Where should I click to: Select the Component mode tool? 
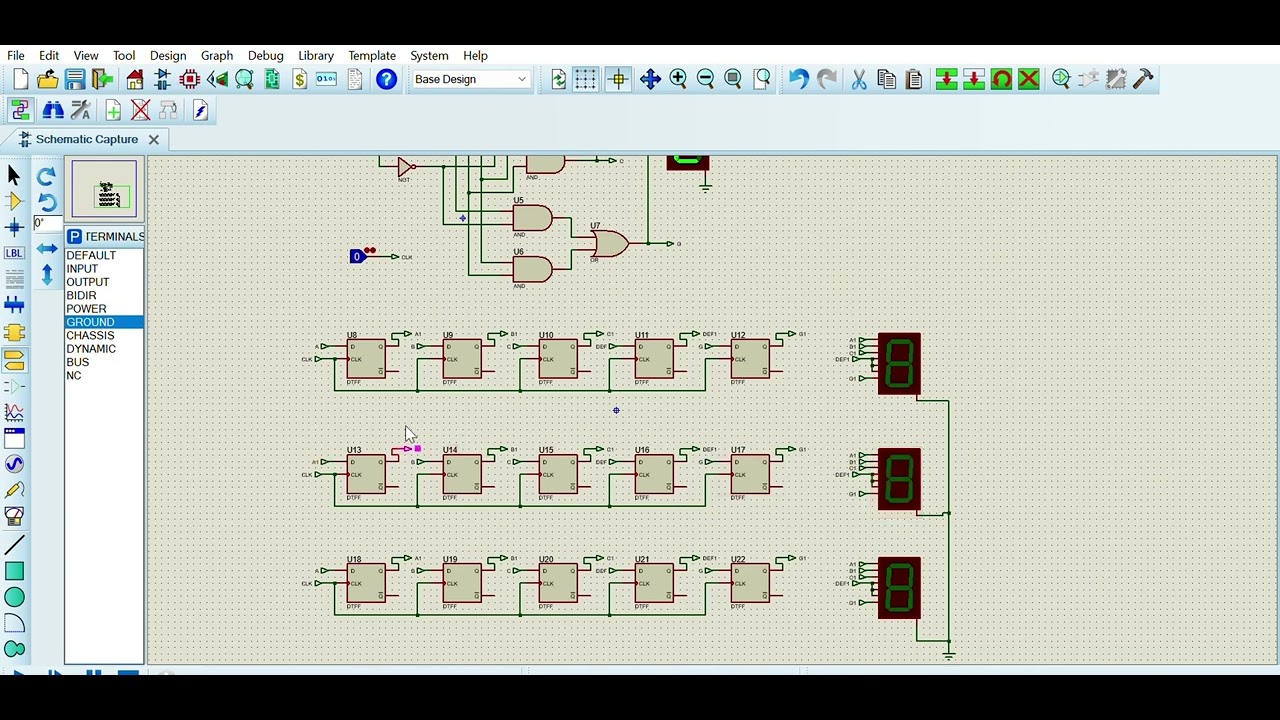tap(14, 201)
